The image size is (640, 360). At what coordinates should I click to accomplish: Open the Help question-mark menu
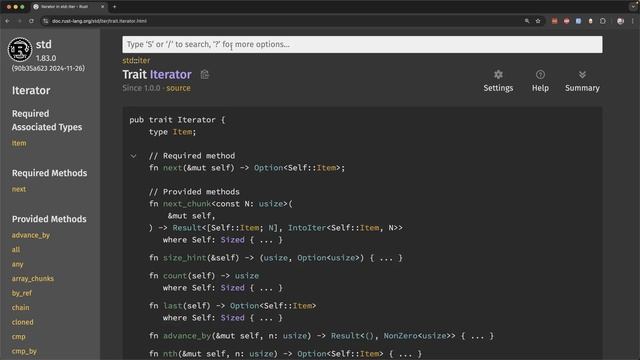(x=540, y=81)
